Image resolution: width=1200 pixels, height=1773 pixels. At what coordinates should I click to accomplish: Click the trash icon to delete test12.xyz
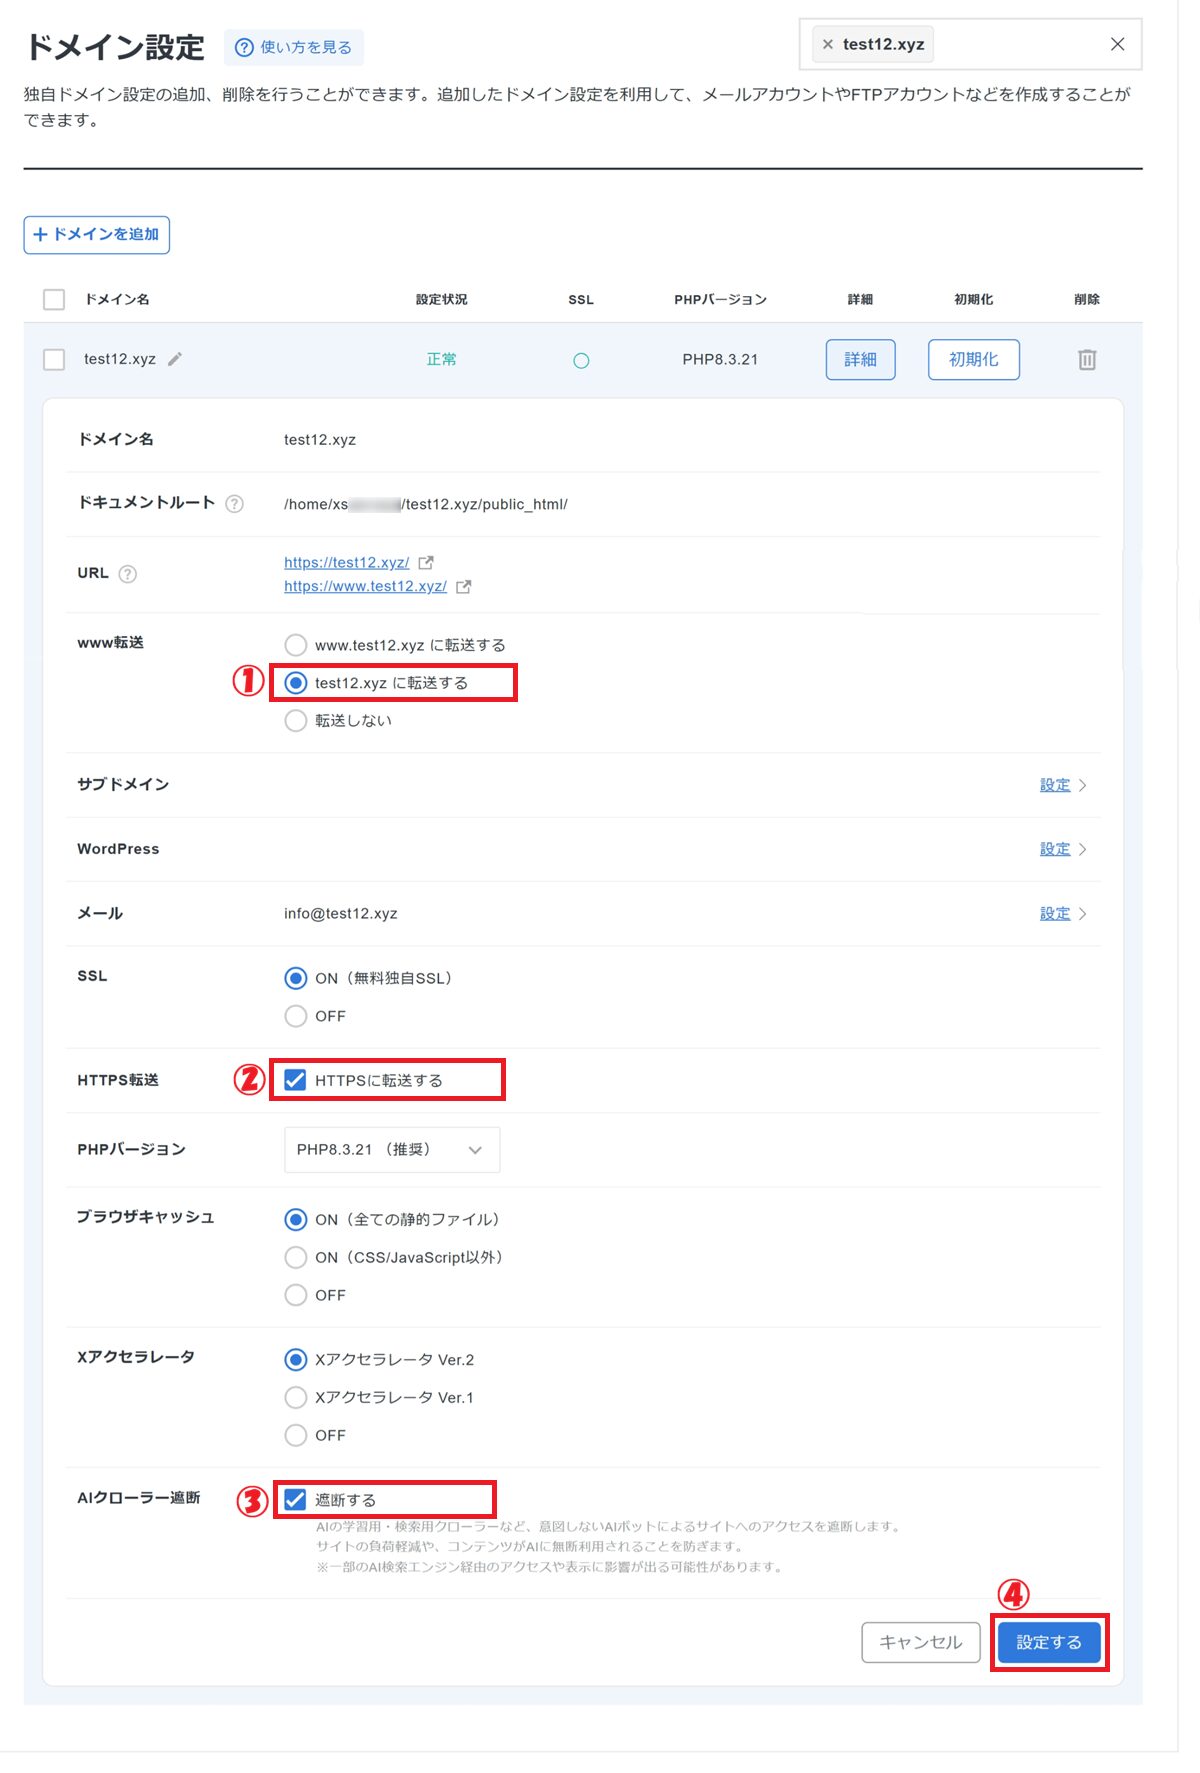1087,360
